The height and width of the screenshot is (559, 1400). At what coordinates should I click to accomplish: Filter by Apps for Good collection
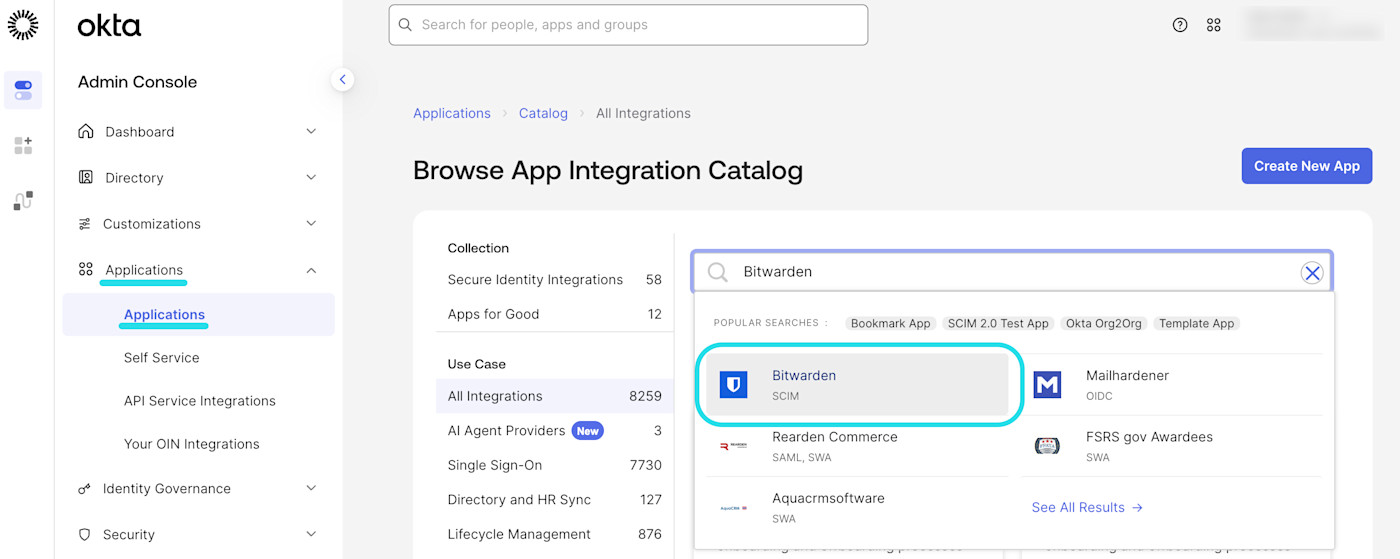pos(555,314)
